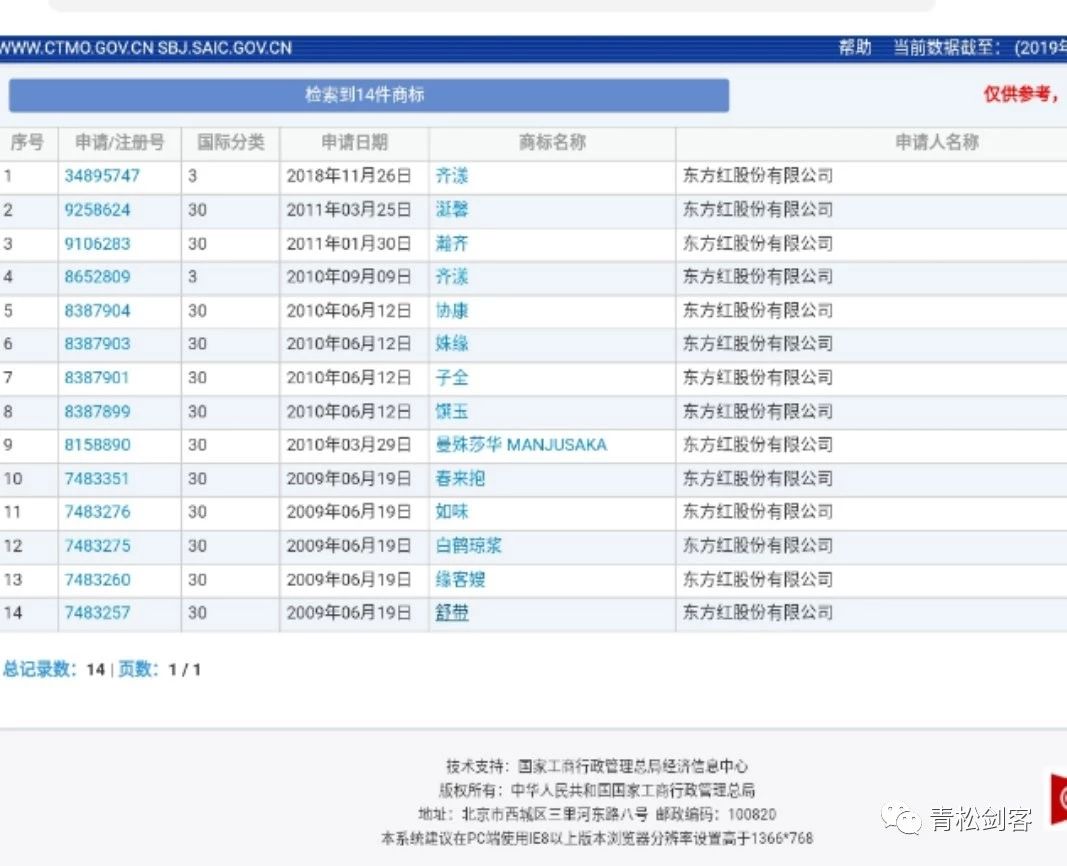Open the 春来抱 trademark name link
1067x866 pixels.
coord(459,479)
